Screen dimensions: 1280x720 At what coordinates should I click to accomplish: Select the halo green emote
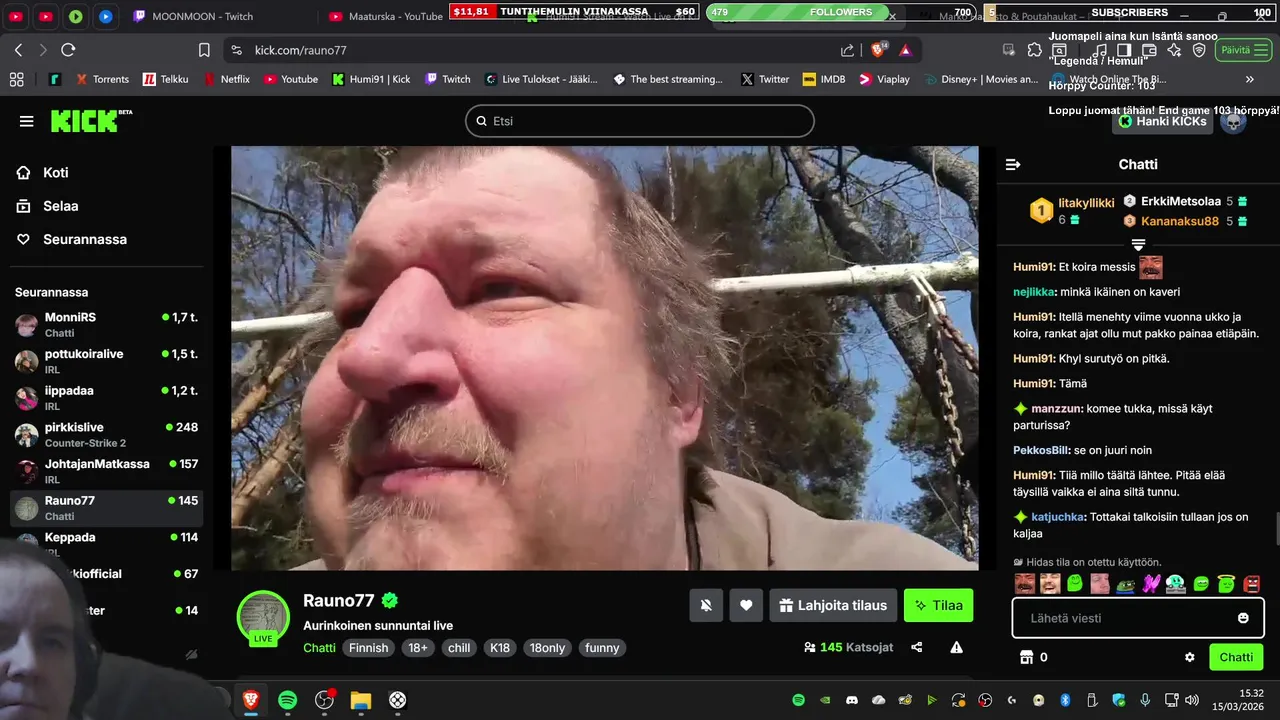[x=1227, y=583]
